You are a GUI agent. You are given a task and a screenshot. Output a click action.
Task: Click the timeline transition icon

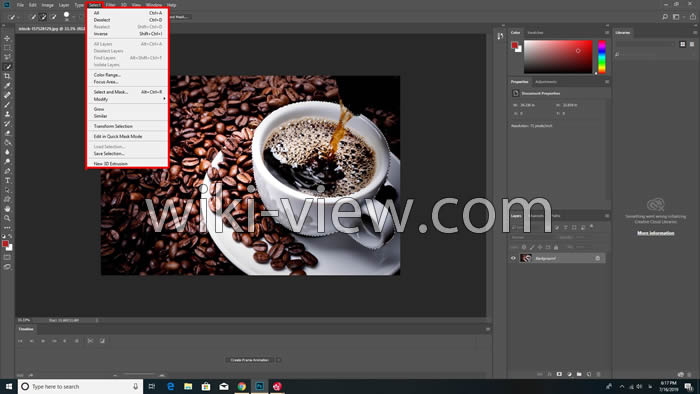(102, 341)
